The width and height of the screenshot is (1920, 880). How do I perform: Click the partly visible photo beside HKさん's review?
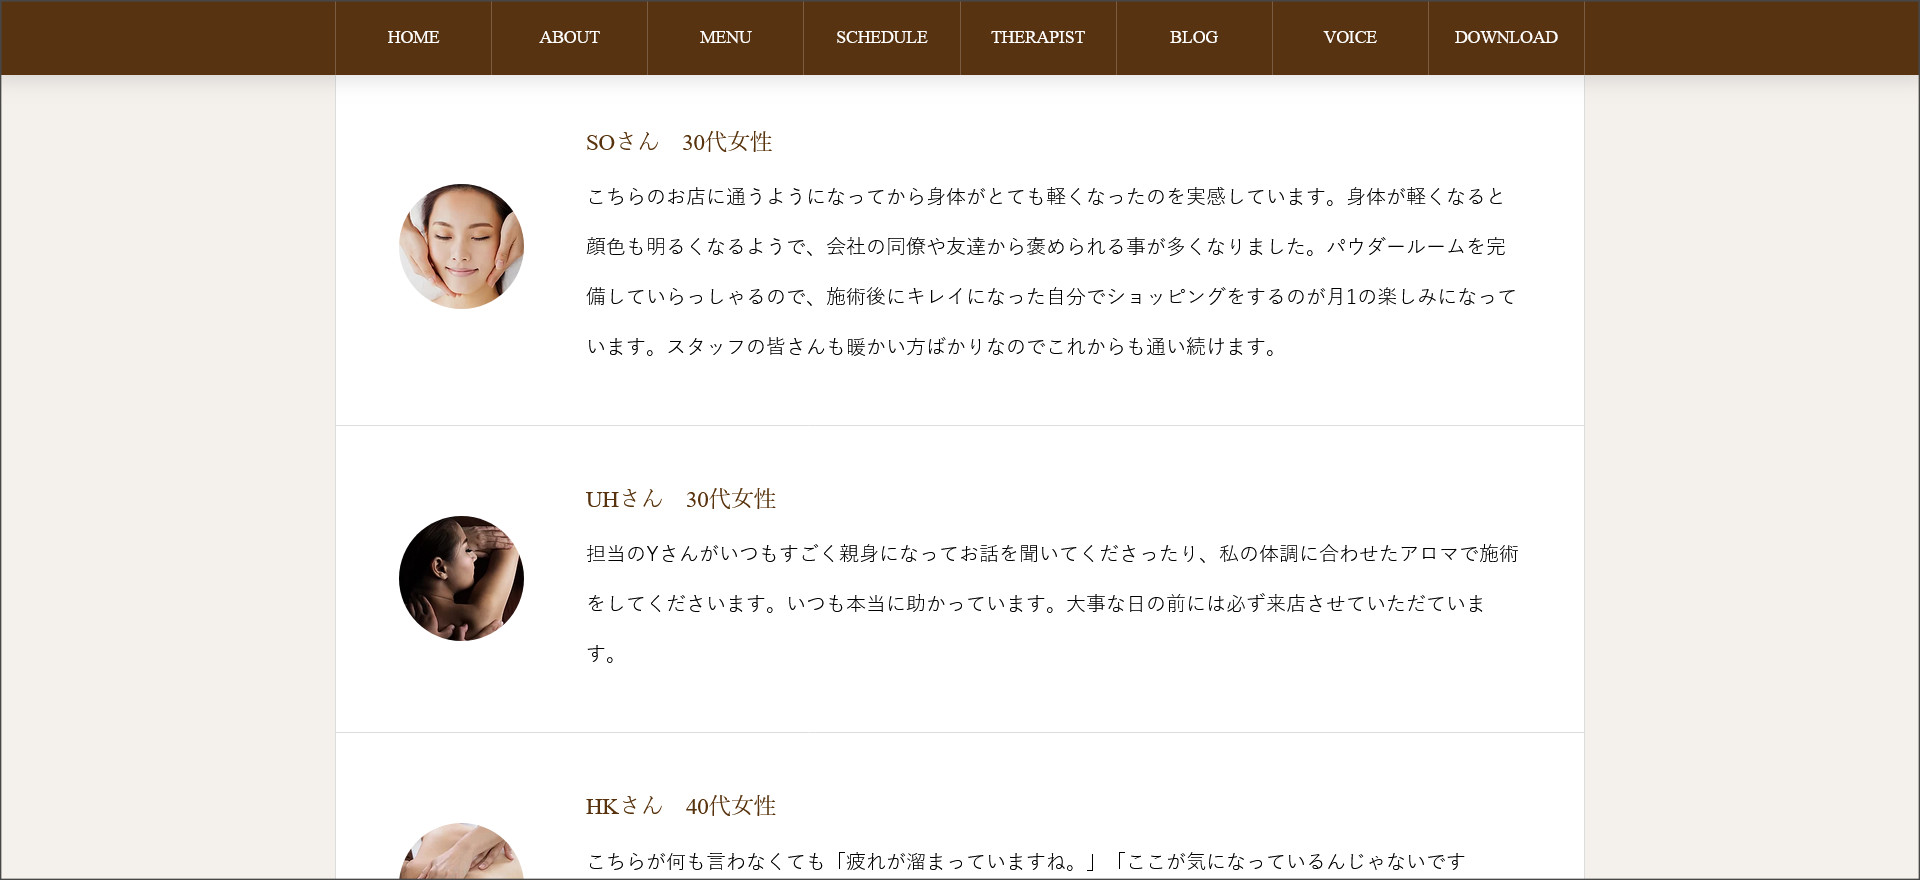tap(461, 853)
